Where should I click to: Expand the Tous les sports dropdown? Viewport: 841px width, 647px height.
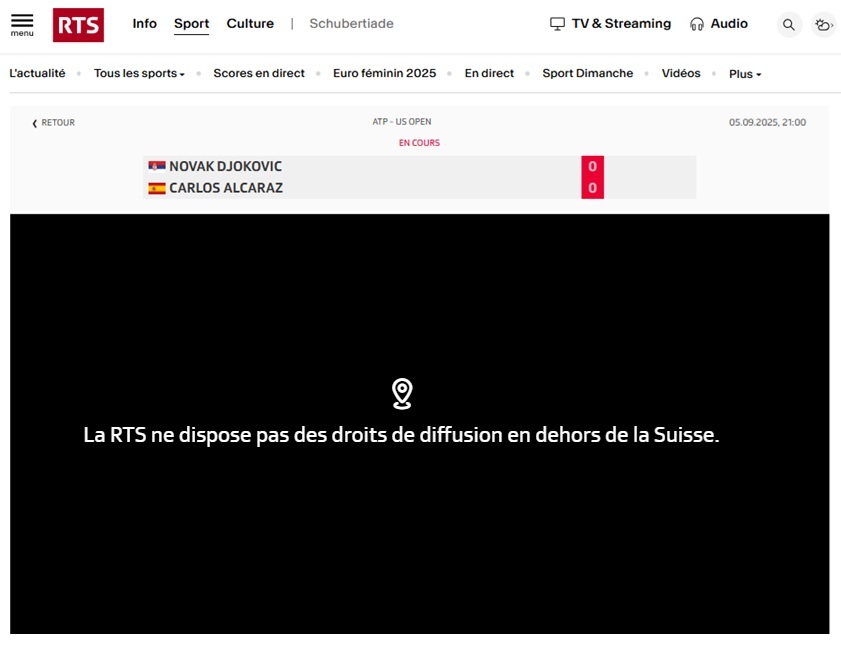(139, 73)
